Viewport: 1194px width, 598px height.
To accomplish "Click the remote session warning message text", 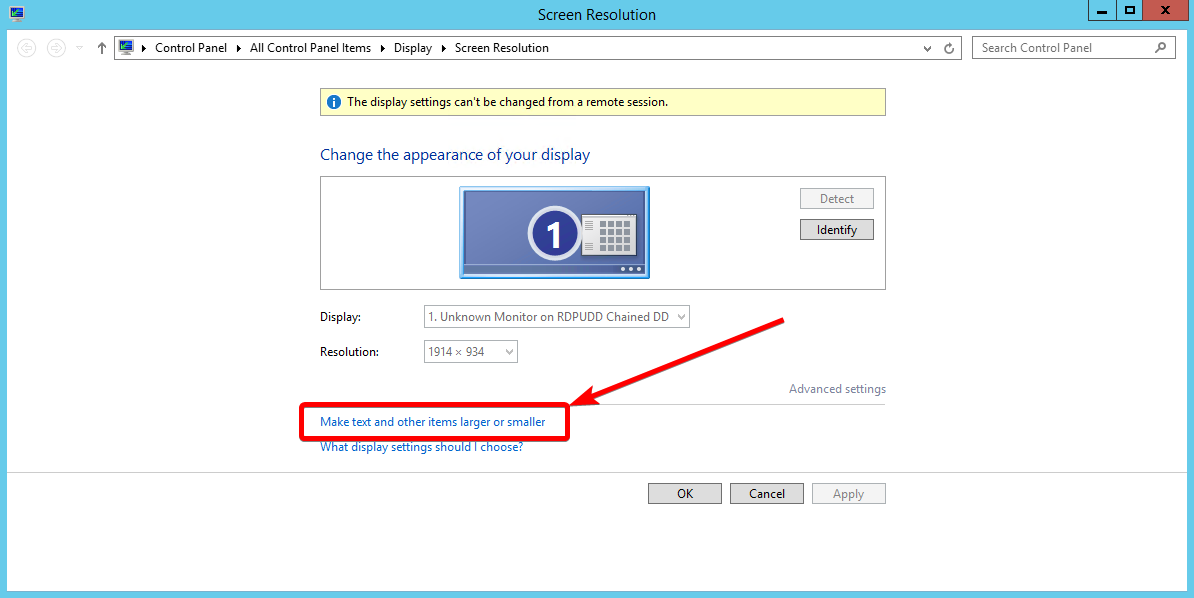I will pyautogui.click(x=507, y=102).
